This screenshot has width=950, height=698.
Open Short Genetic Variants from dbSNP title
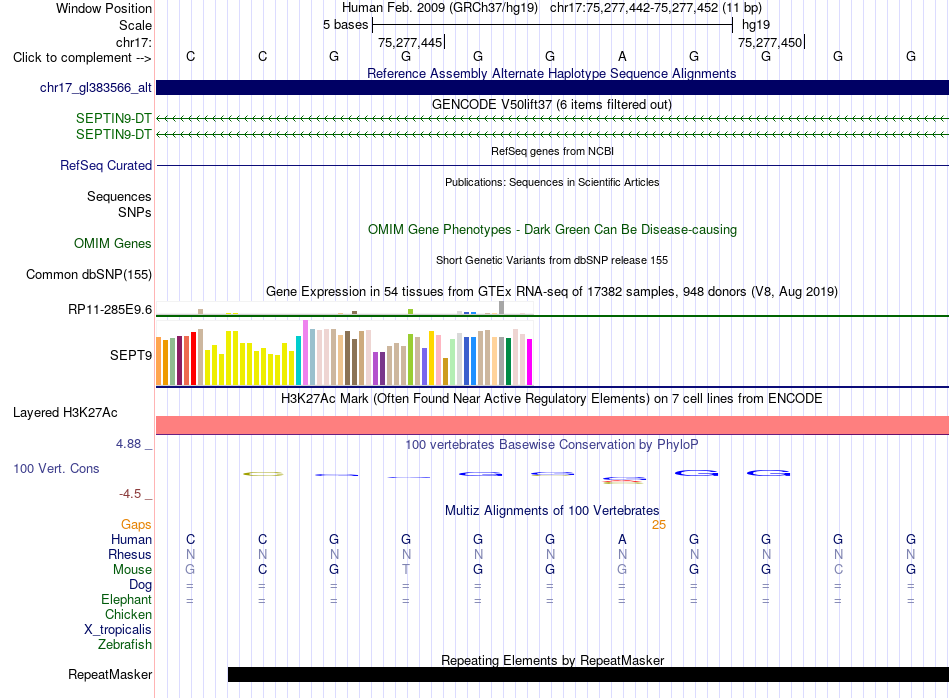coord(552,261)
